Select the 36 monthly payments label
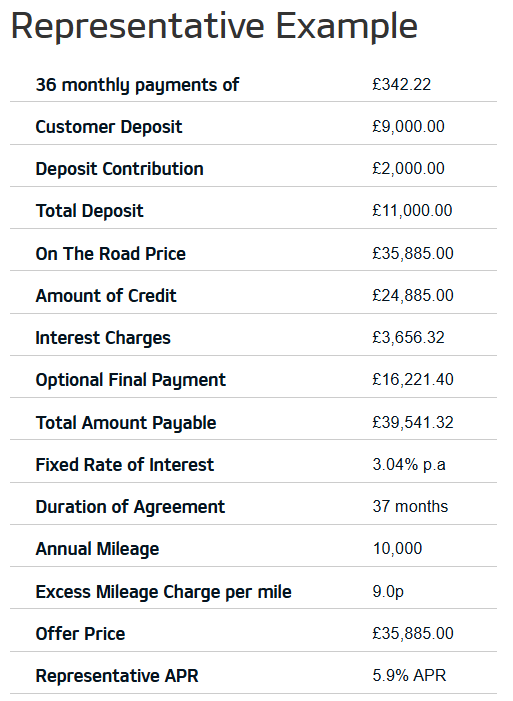This screenshot has height=701, width=513. 137,85
